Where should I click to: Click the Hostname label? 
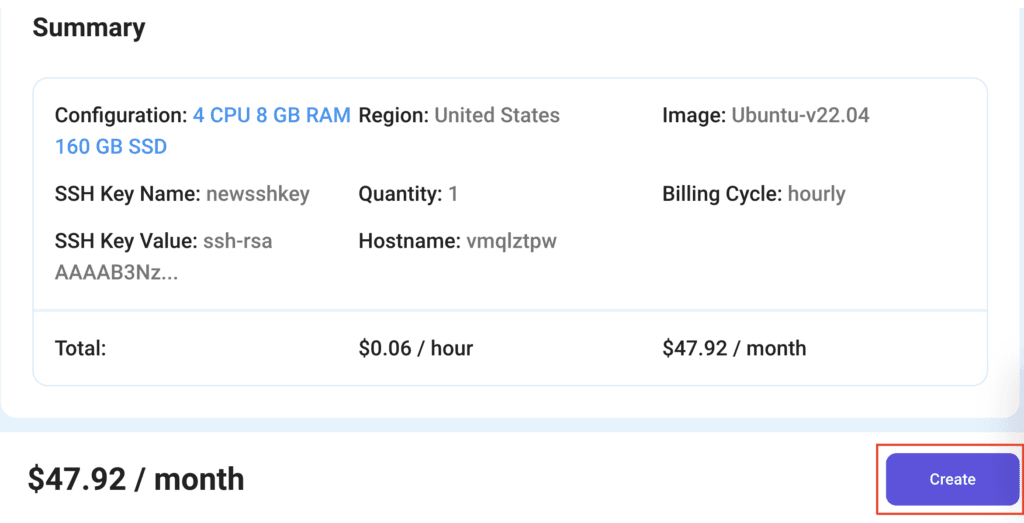[x=409, y=241]
